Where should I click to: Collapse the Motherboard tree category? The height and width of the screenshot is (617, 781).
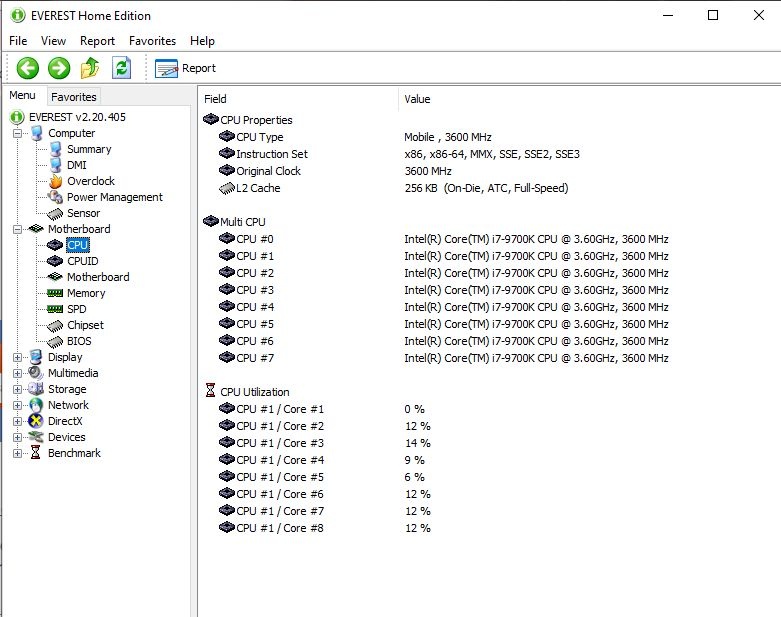tap(17, 229)
